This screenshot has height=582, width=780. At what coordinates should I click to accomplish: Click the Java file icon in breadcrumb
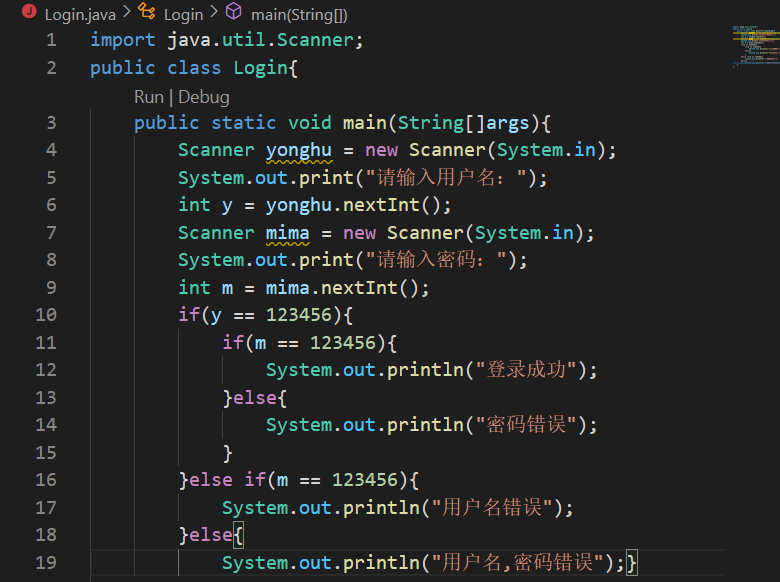click(29, 11)
